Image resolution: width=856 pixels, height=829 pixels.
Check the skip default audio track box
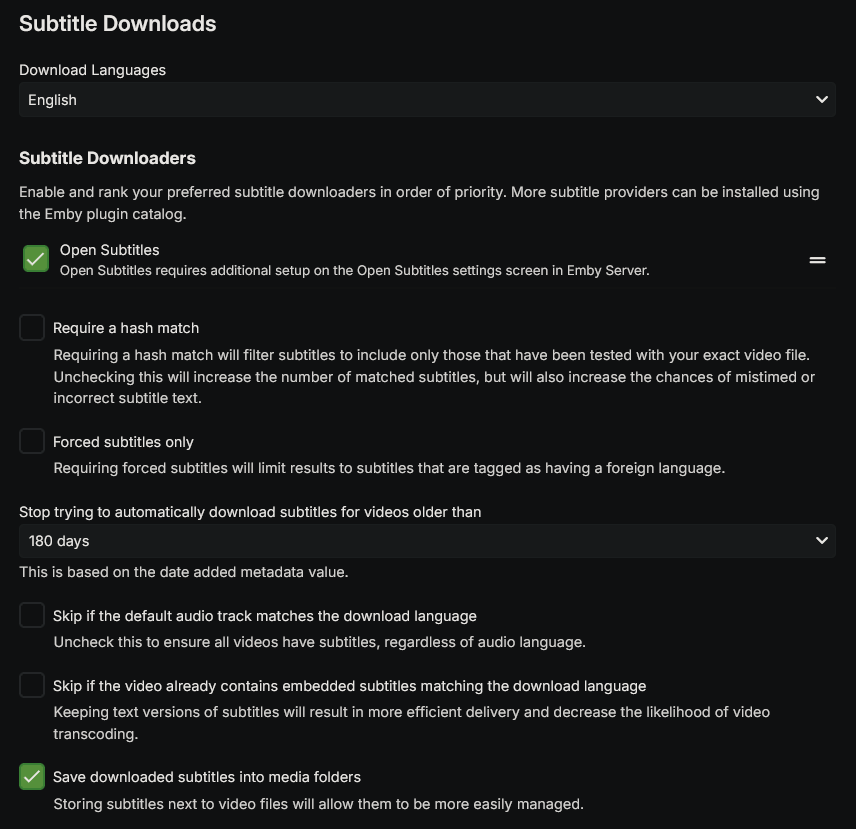coord(32,615)
